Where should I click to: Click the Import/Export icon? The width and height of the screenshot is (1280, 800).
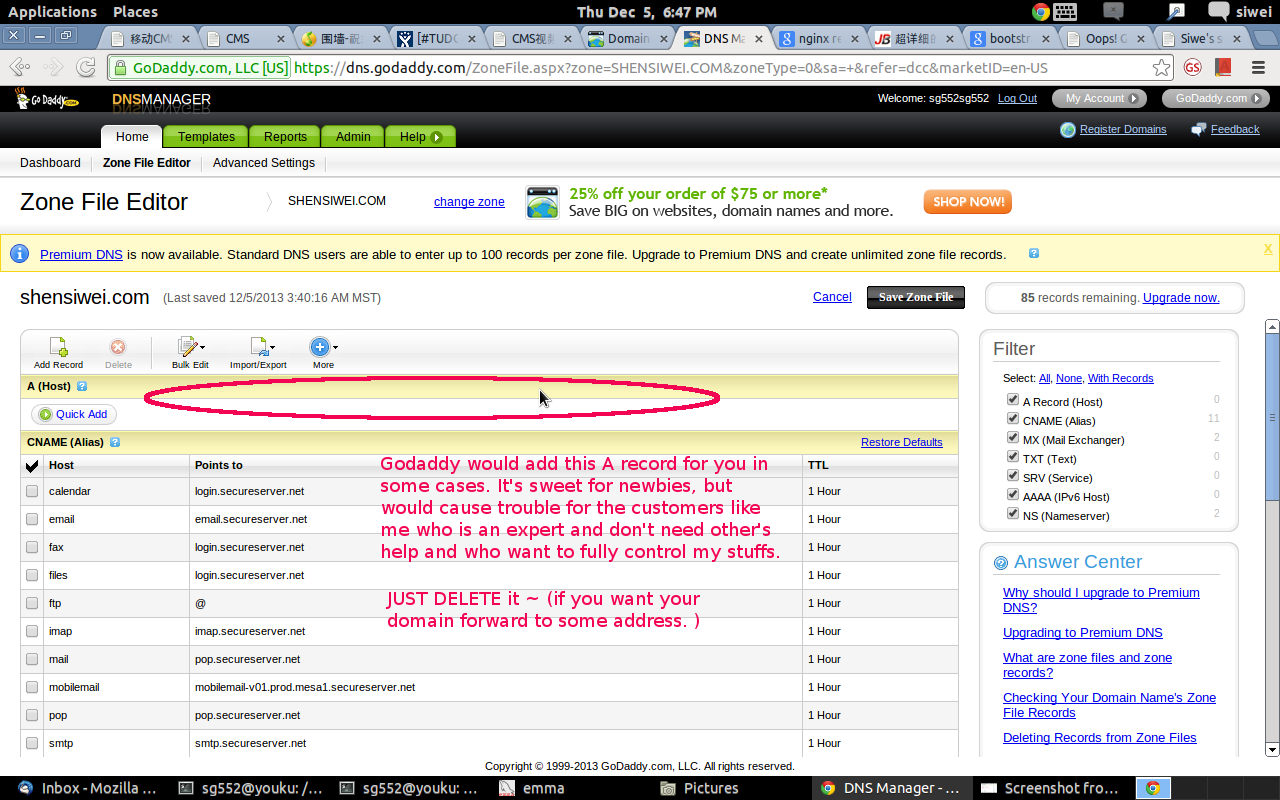coord(257,345)
